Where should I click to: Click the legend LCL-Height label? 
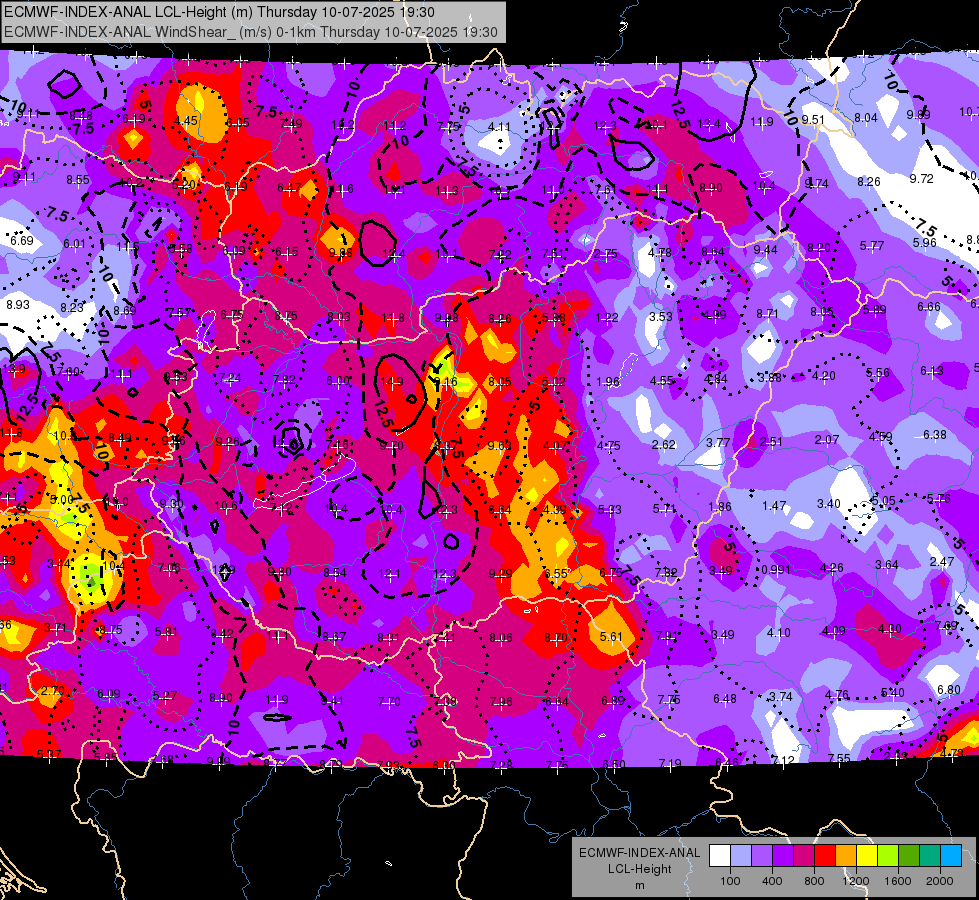[x=639, y=869]
